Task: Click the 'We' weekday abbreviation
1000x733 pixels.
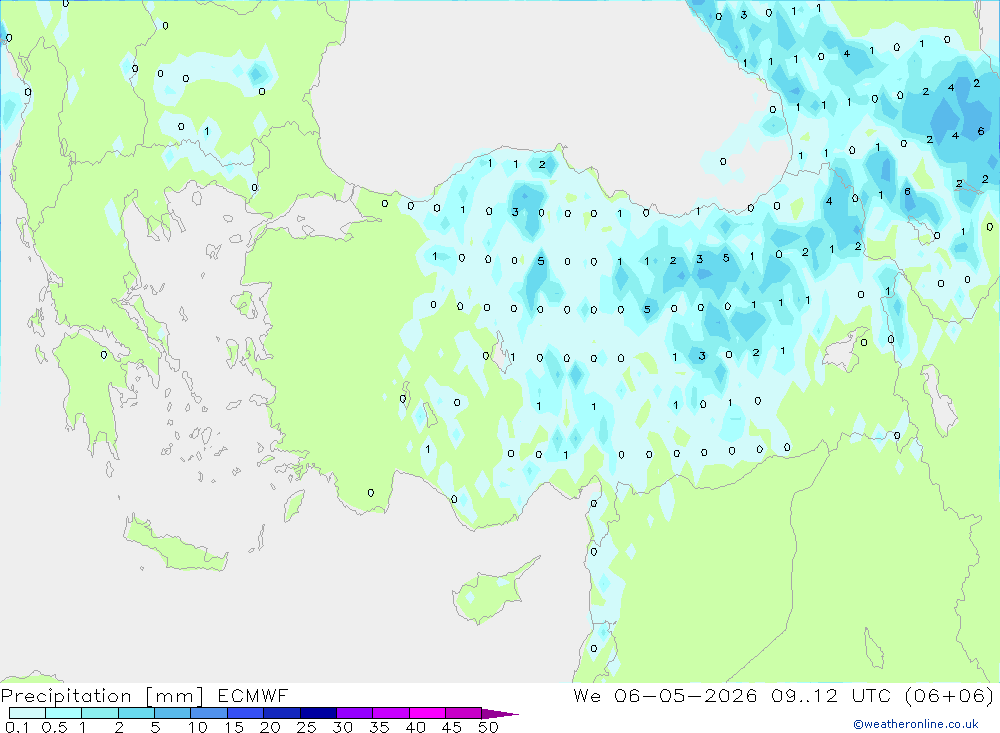Action: tap(587, 695)
